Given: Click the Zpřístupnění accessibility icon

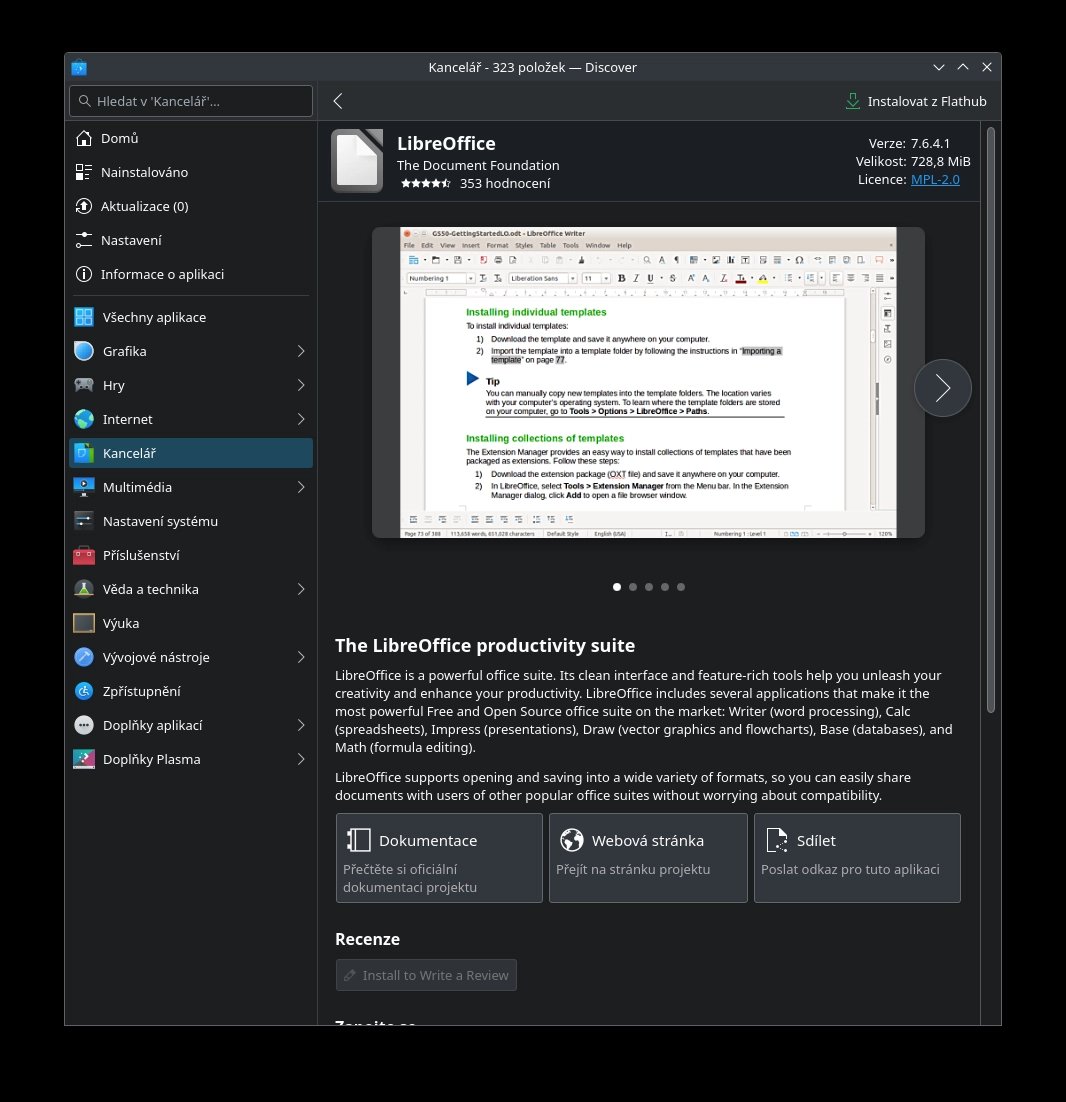Looking at the screenshot, I should pos(84,691).
